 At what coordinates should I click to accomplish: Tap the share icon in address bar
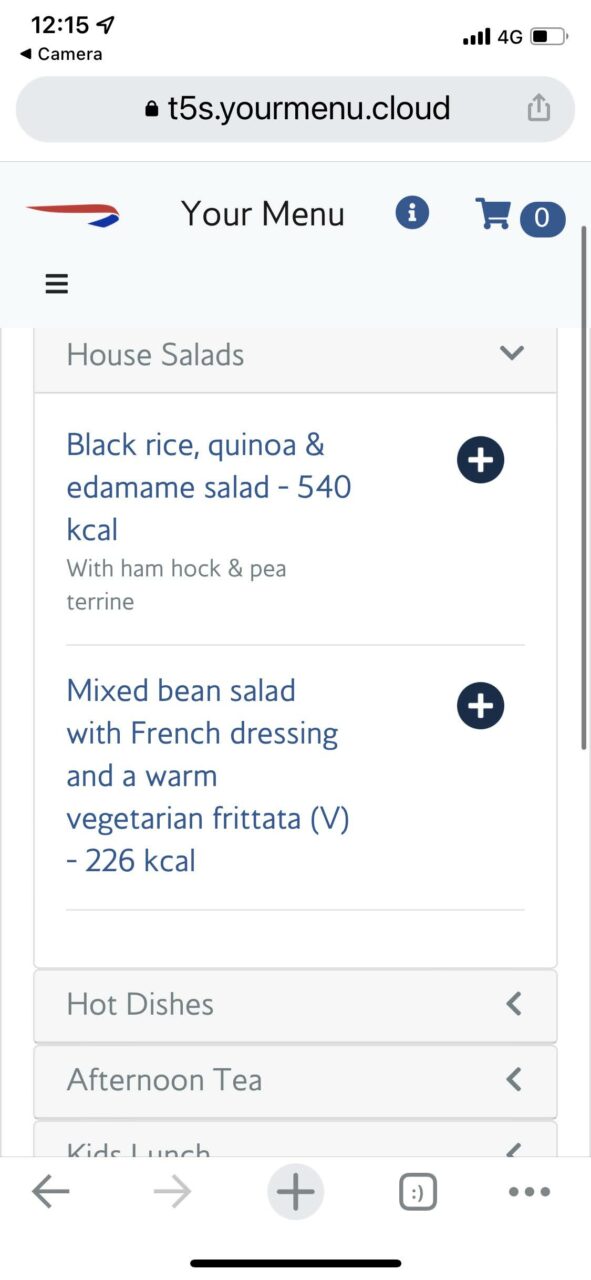click(539, 108)
